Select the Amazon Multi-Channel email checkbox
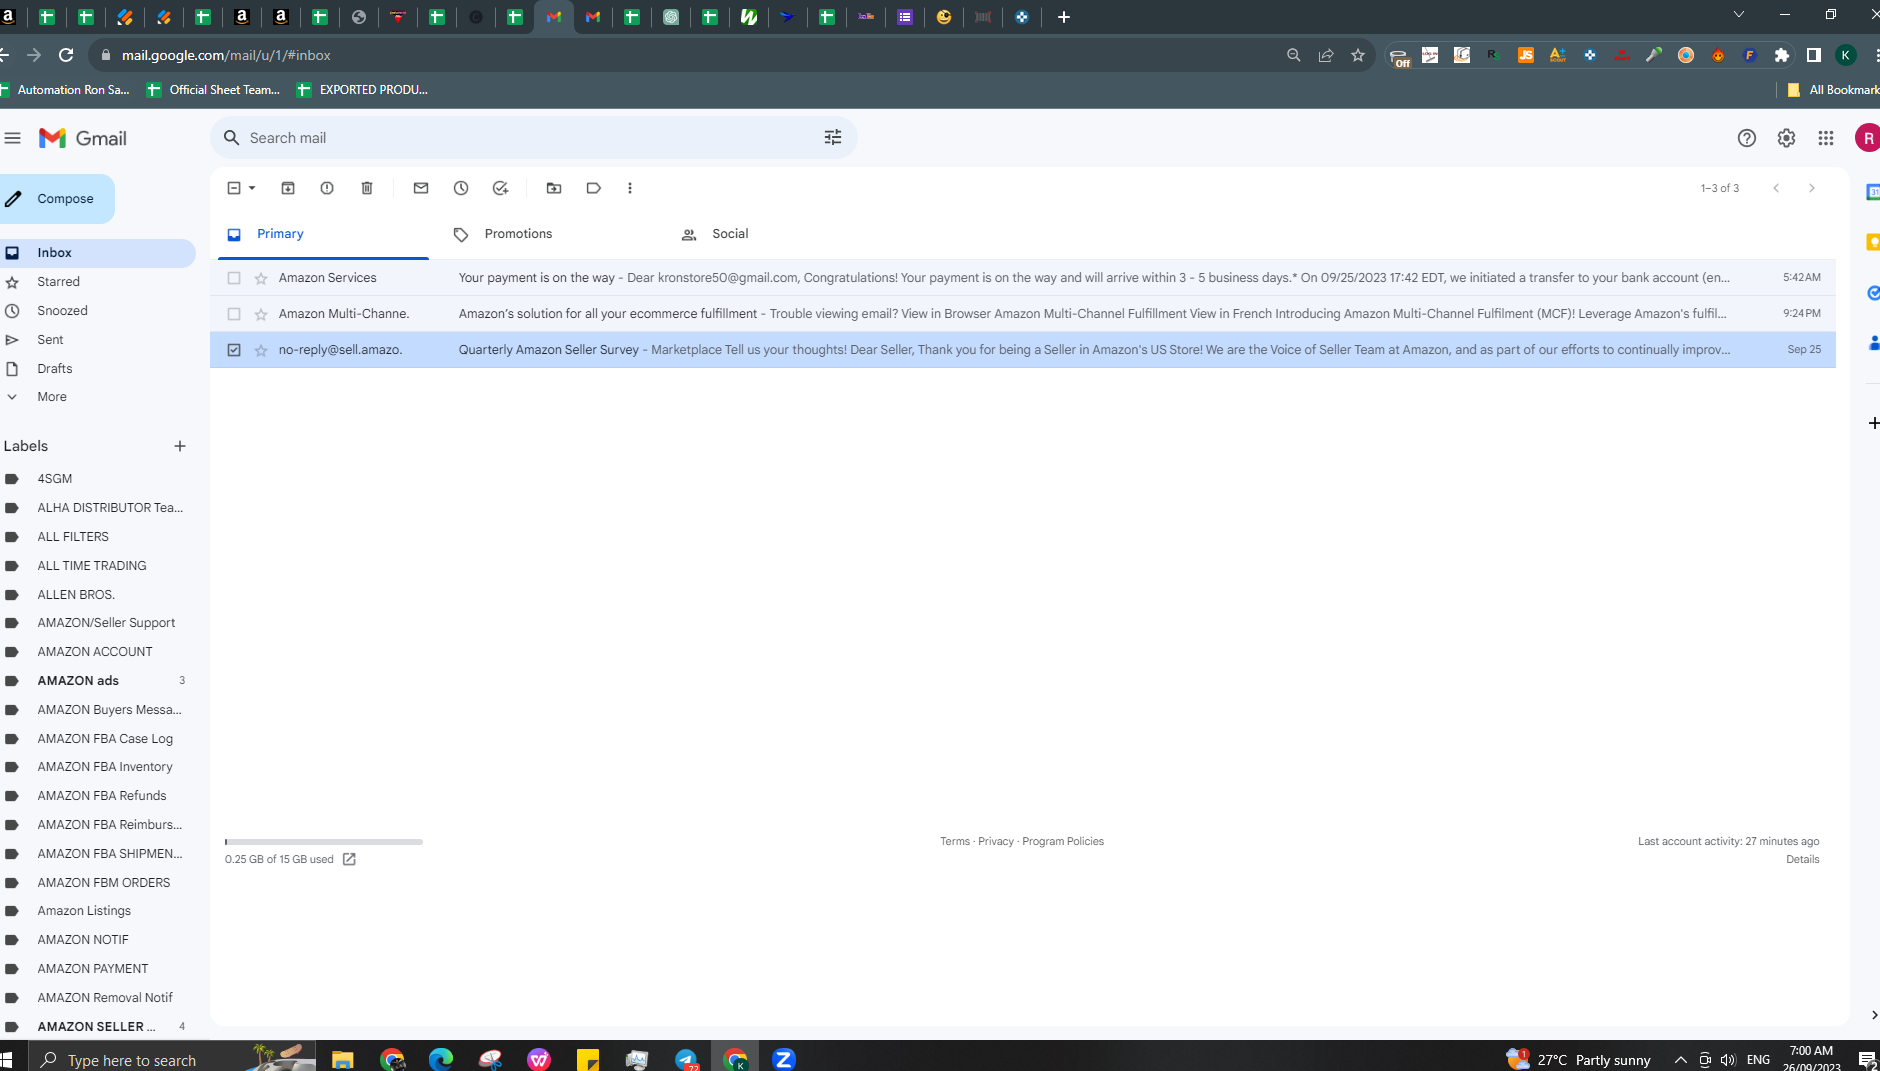Screen dimensions: 1880x1071 pyautogui.click(x=234, y=314)
